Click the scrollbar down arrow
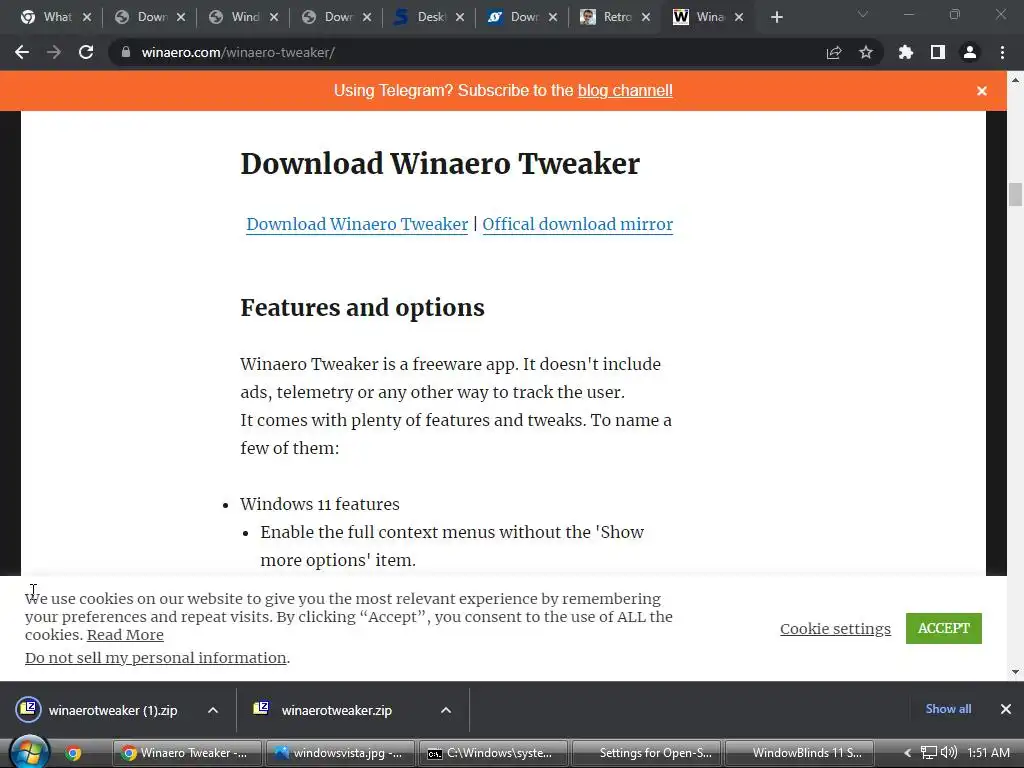The image size is (1024, 768). pyautogui.click(x=1015, y=671)
